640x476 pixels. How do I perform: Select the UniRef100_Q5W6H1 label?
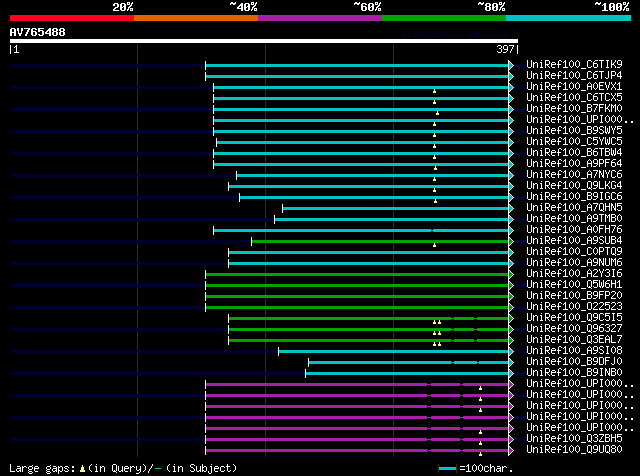click(574, 285)
